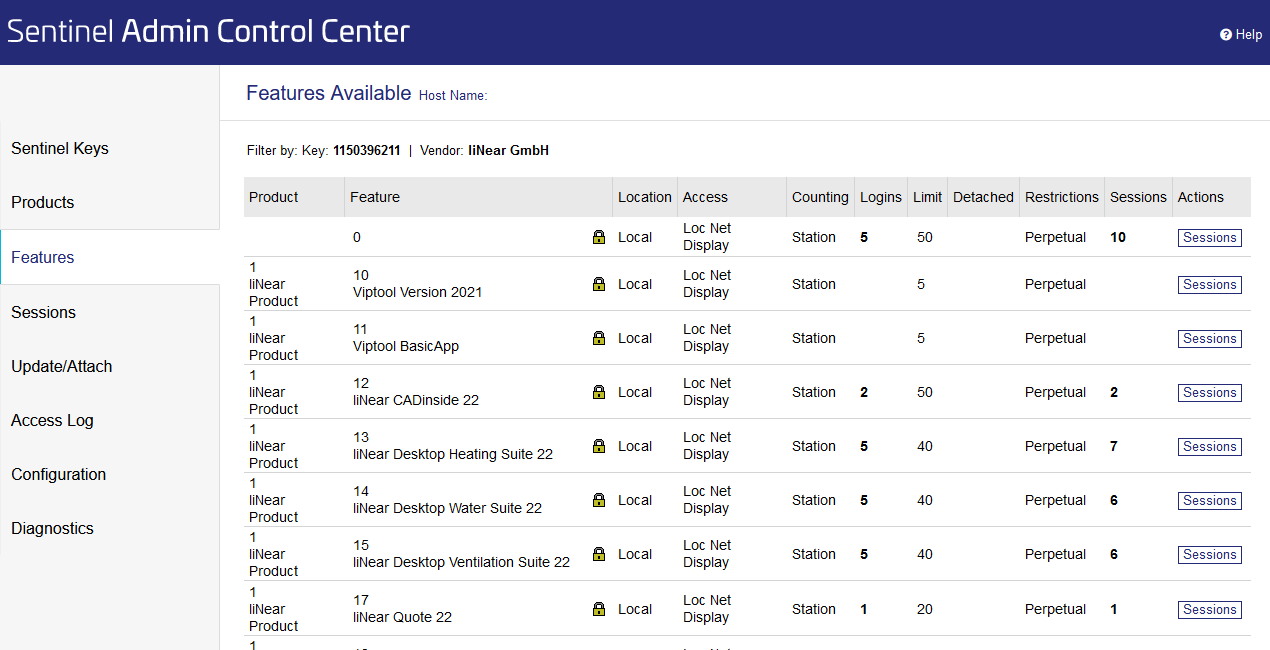Open Sentinel Keys in sidebar

(60, 148)
